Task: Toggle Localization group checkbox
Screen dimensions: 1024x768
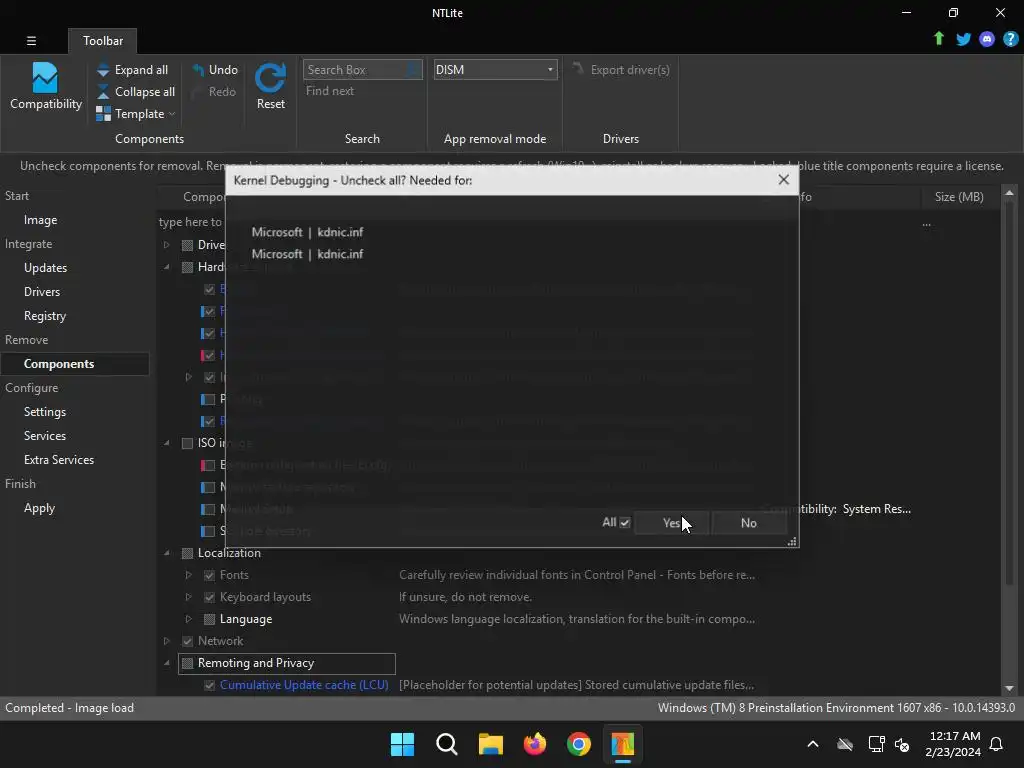Action: pos(187,553)
